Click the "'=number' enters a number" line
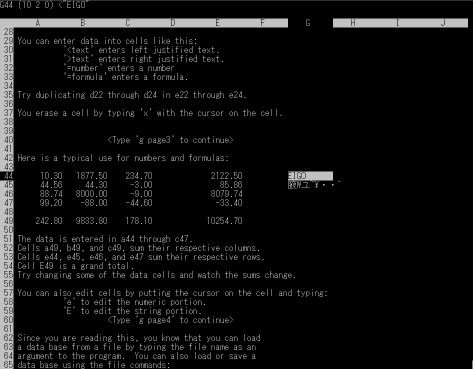The width and height of the screenshot is (473, 369). [x=119, y=68]
